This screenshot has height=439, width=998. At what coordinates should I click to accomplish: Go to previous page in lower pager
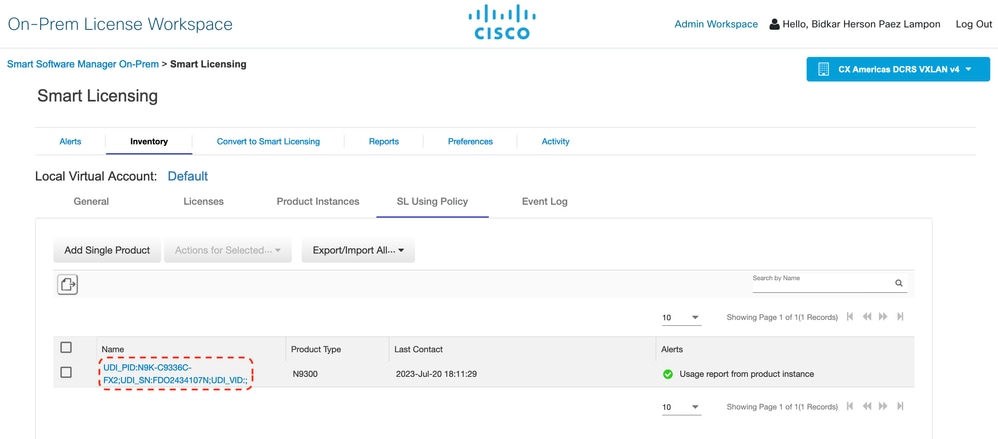[867, 406]
